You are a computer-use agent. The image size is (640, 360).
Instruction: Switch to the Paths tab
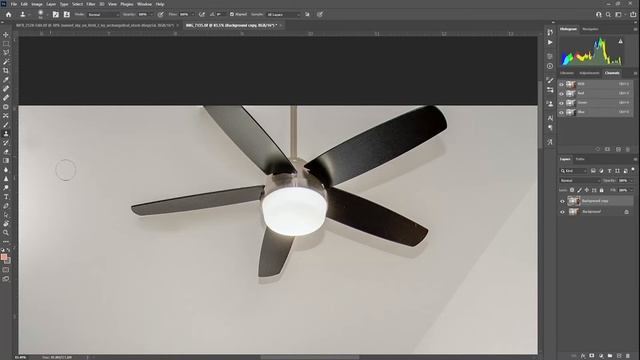(x=580, y=159)
